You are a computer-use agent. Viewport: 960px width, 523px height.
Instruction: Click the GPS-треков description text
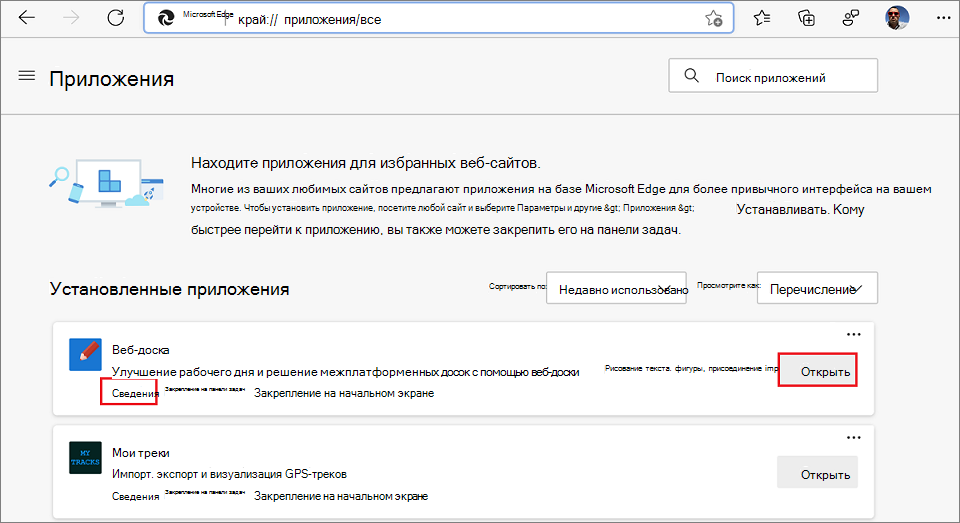[229, 474]
